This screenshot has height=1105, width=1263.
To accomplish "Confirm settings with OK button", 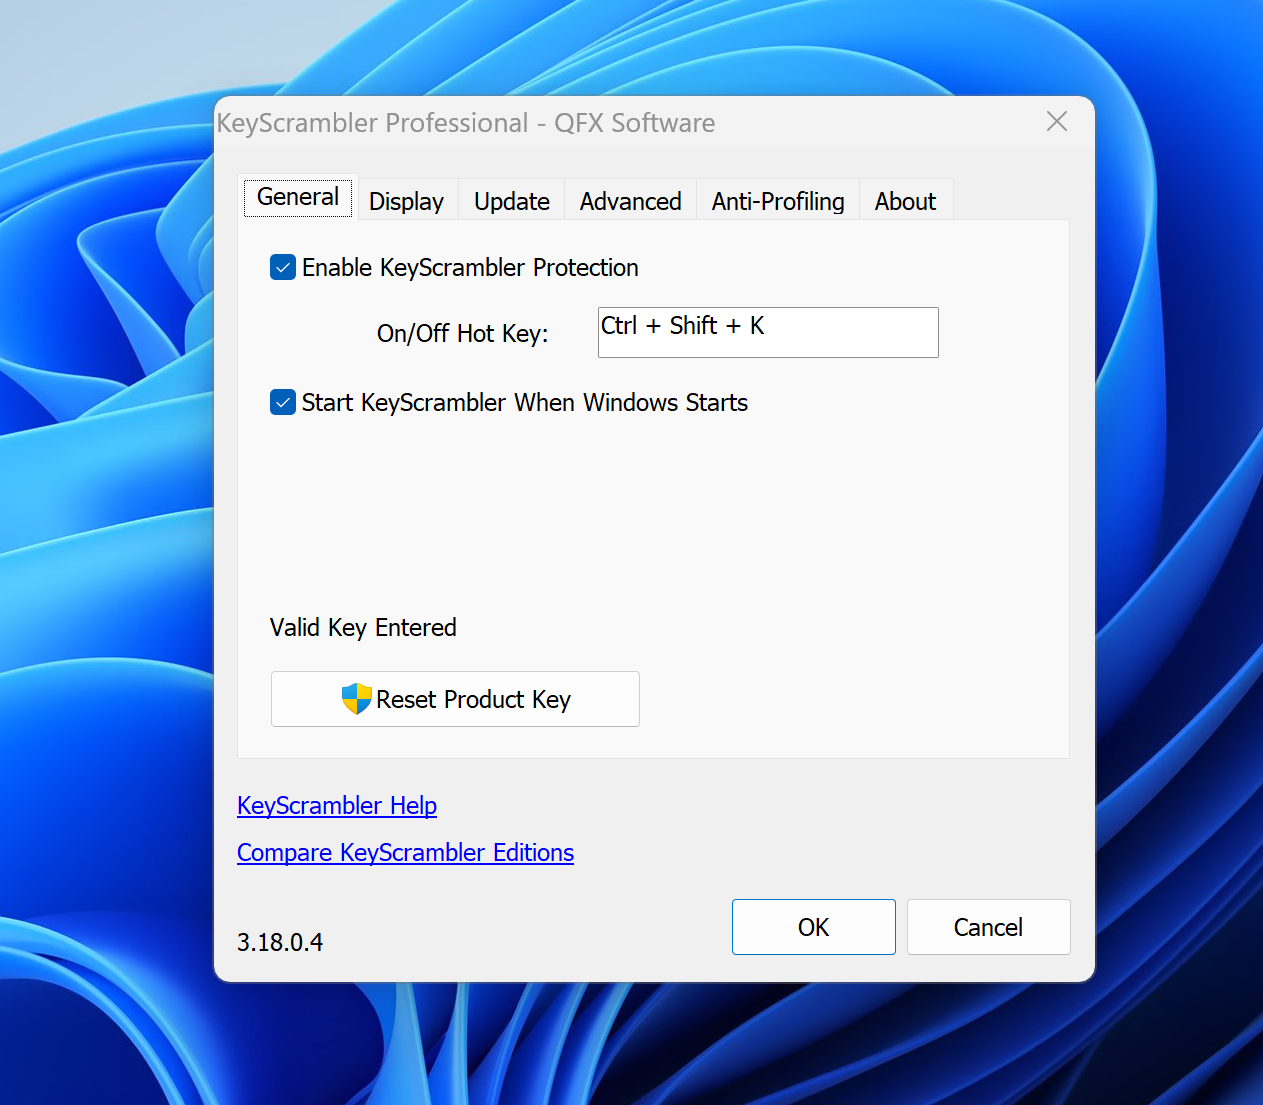I will coord(814,927).
